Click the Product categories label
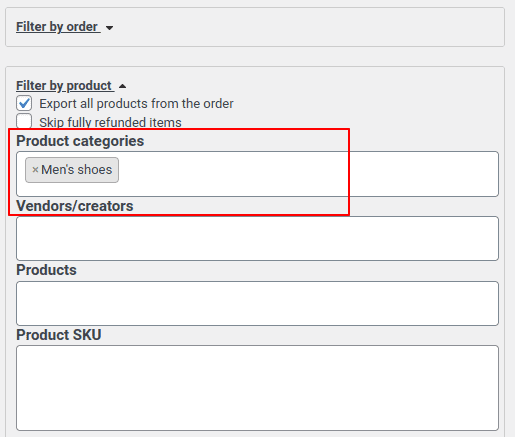Image resolution: width=515 pixels, height=437 pixels. [x=80, y=141]
